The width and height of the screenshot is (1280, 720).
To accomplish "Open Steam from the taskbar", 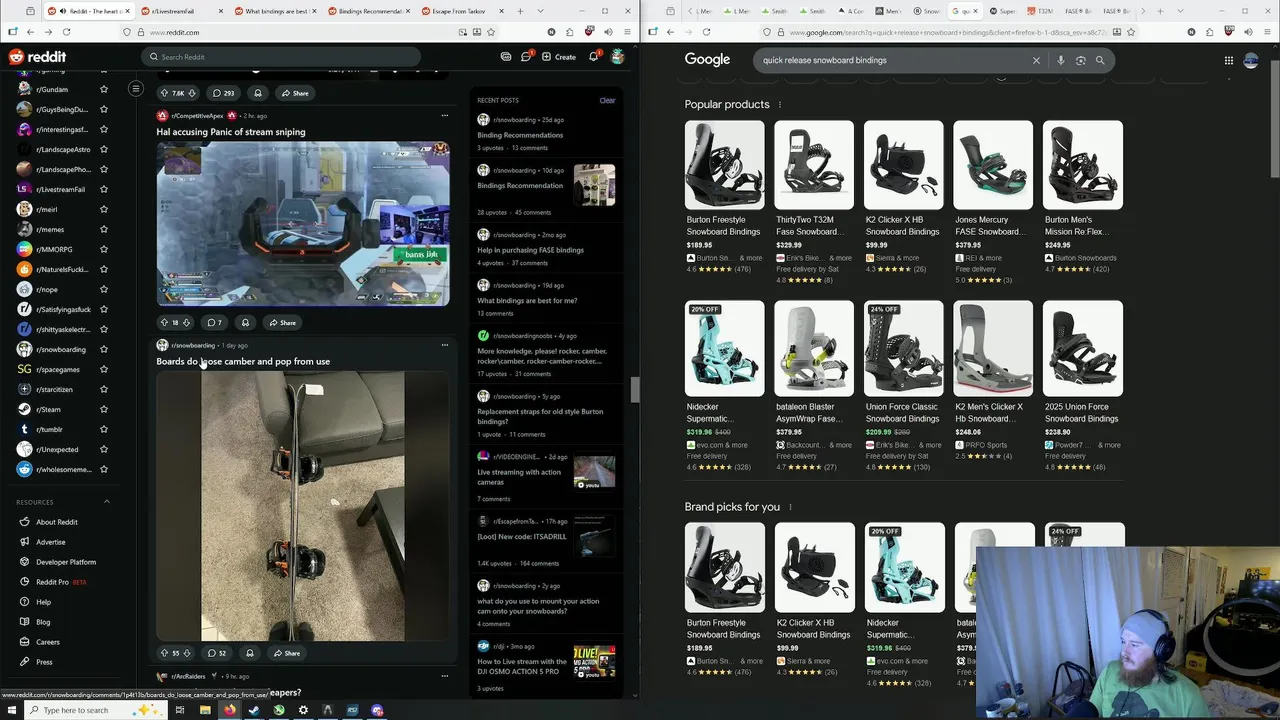I will tap(254, 710).
